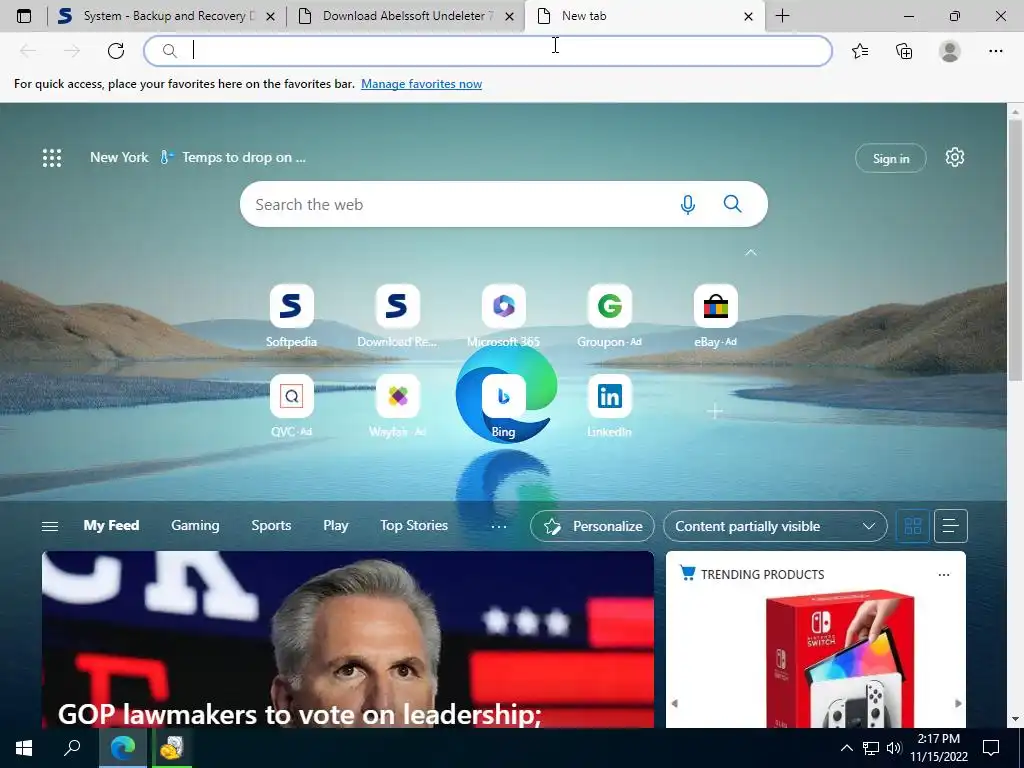Click the profile avatar icon
Viewport: 1024px width, 768px height.
pos(950,51)
